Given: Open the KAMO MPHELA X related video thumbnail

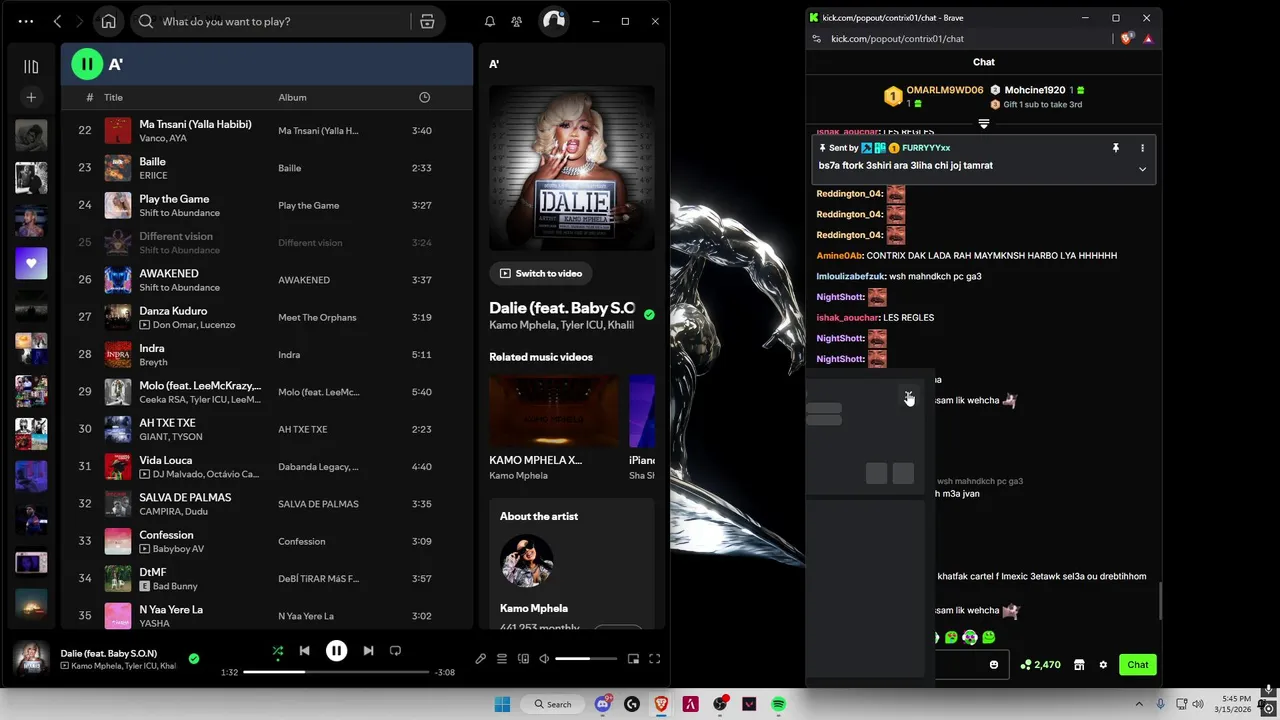Looking at the screenshot, I should (x=553, y=411).
